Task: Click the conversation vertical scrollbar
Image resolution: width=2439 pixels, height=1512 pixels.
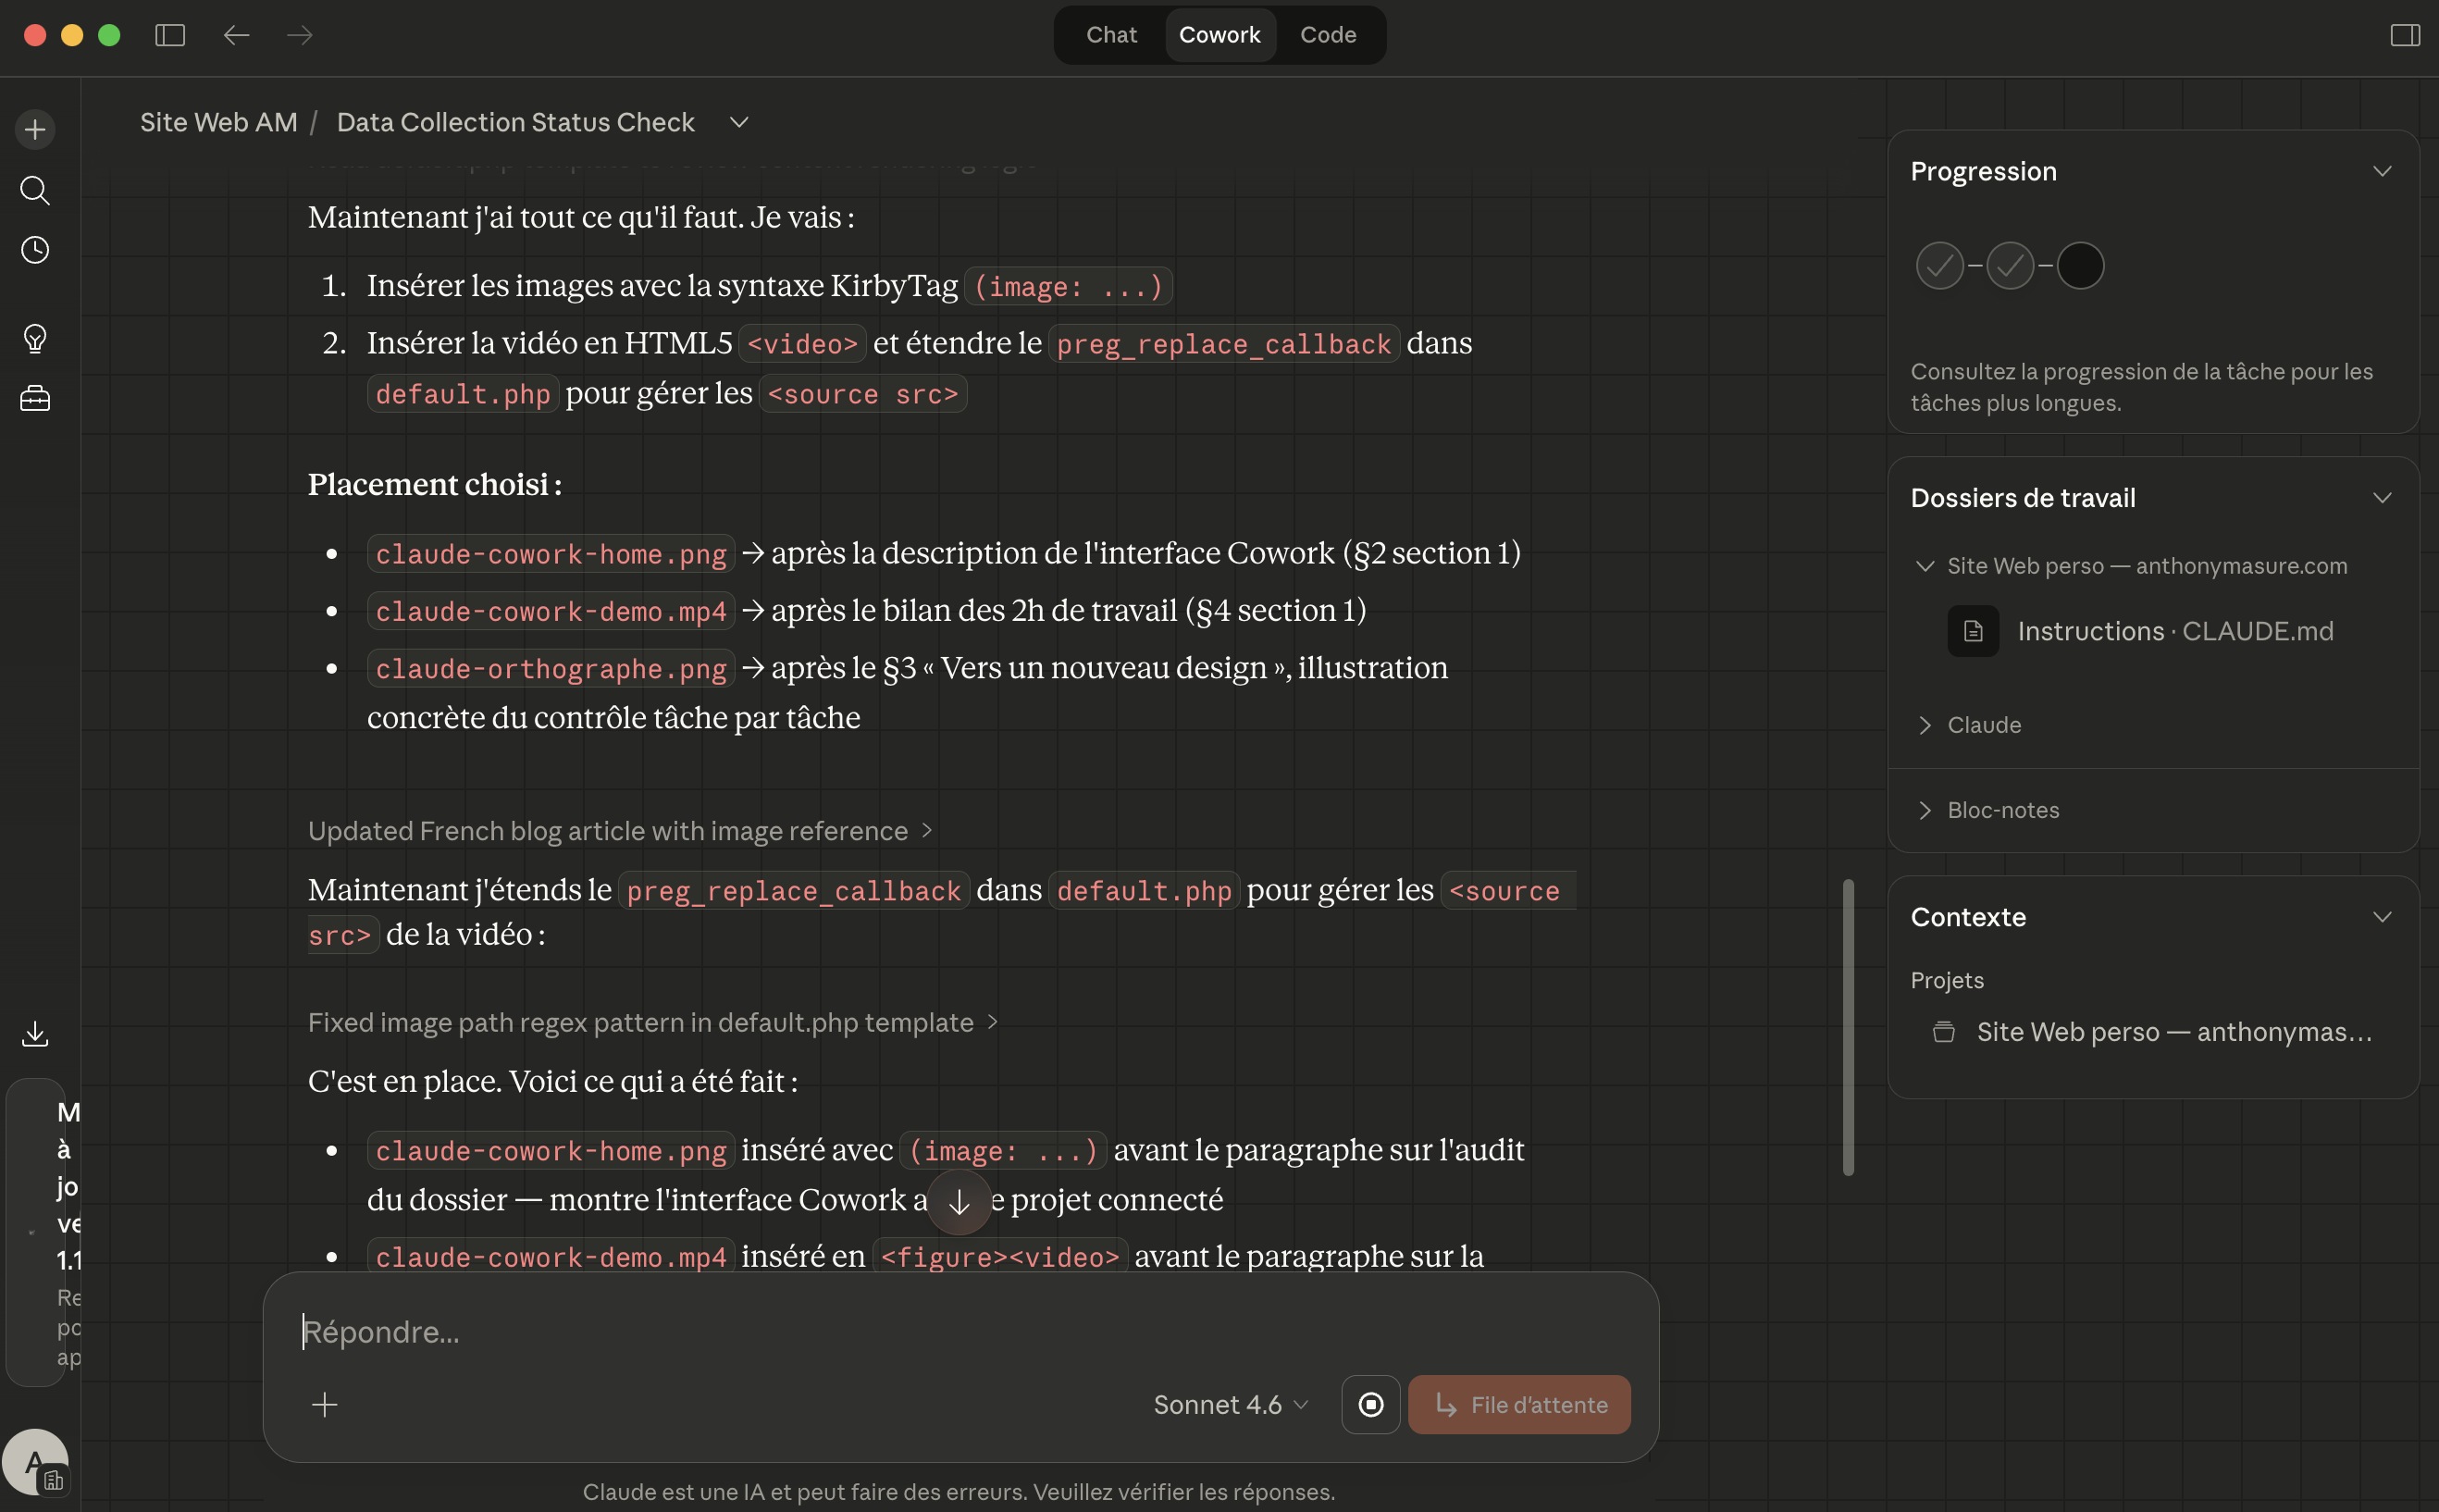Action: click(x=1848, y=1026)
